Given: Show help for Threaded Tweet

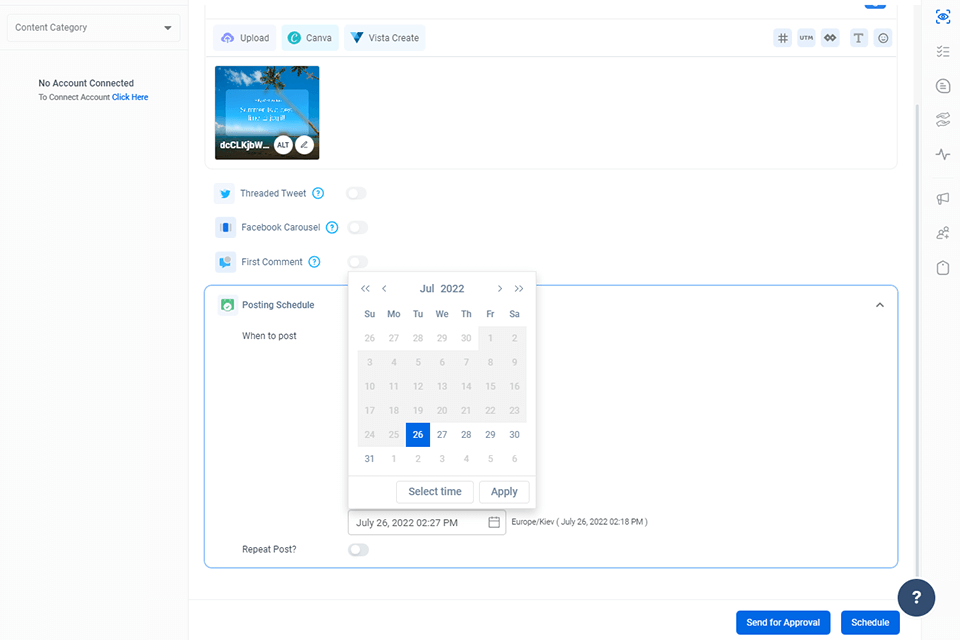Looking at the screenshot, I should [x=318, y=194].
